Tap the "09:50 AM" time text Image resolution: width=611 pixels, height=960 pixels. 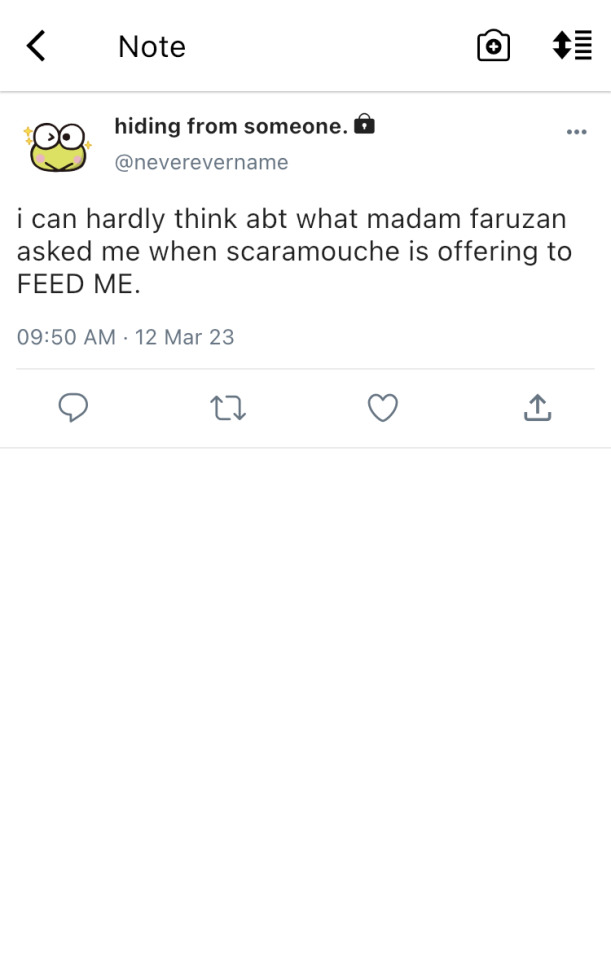click(x=66, y=337)
